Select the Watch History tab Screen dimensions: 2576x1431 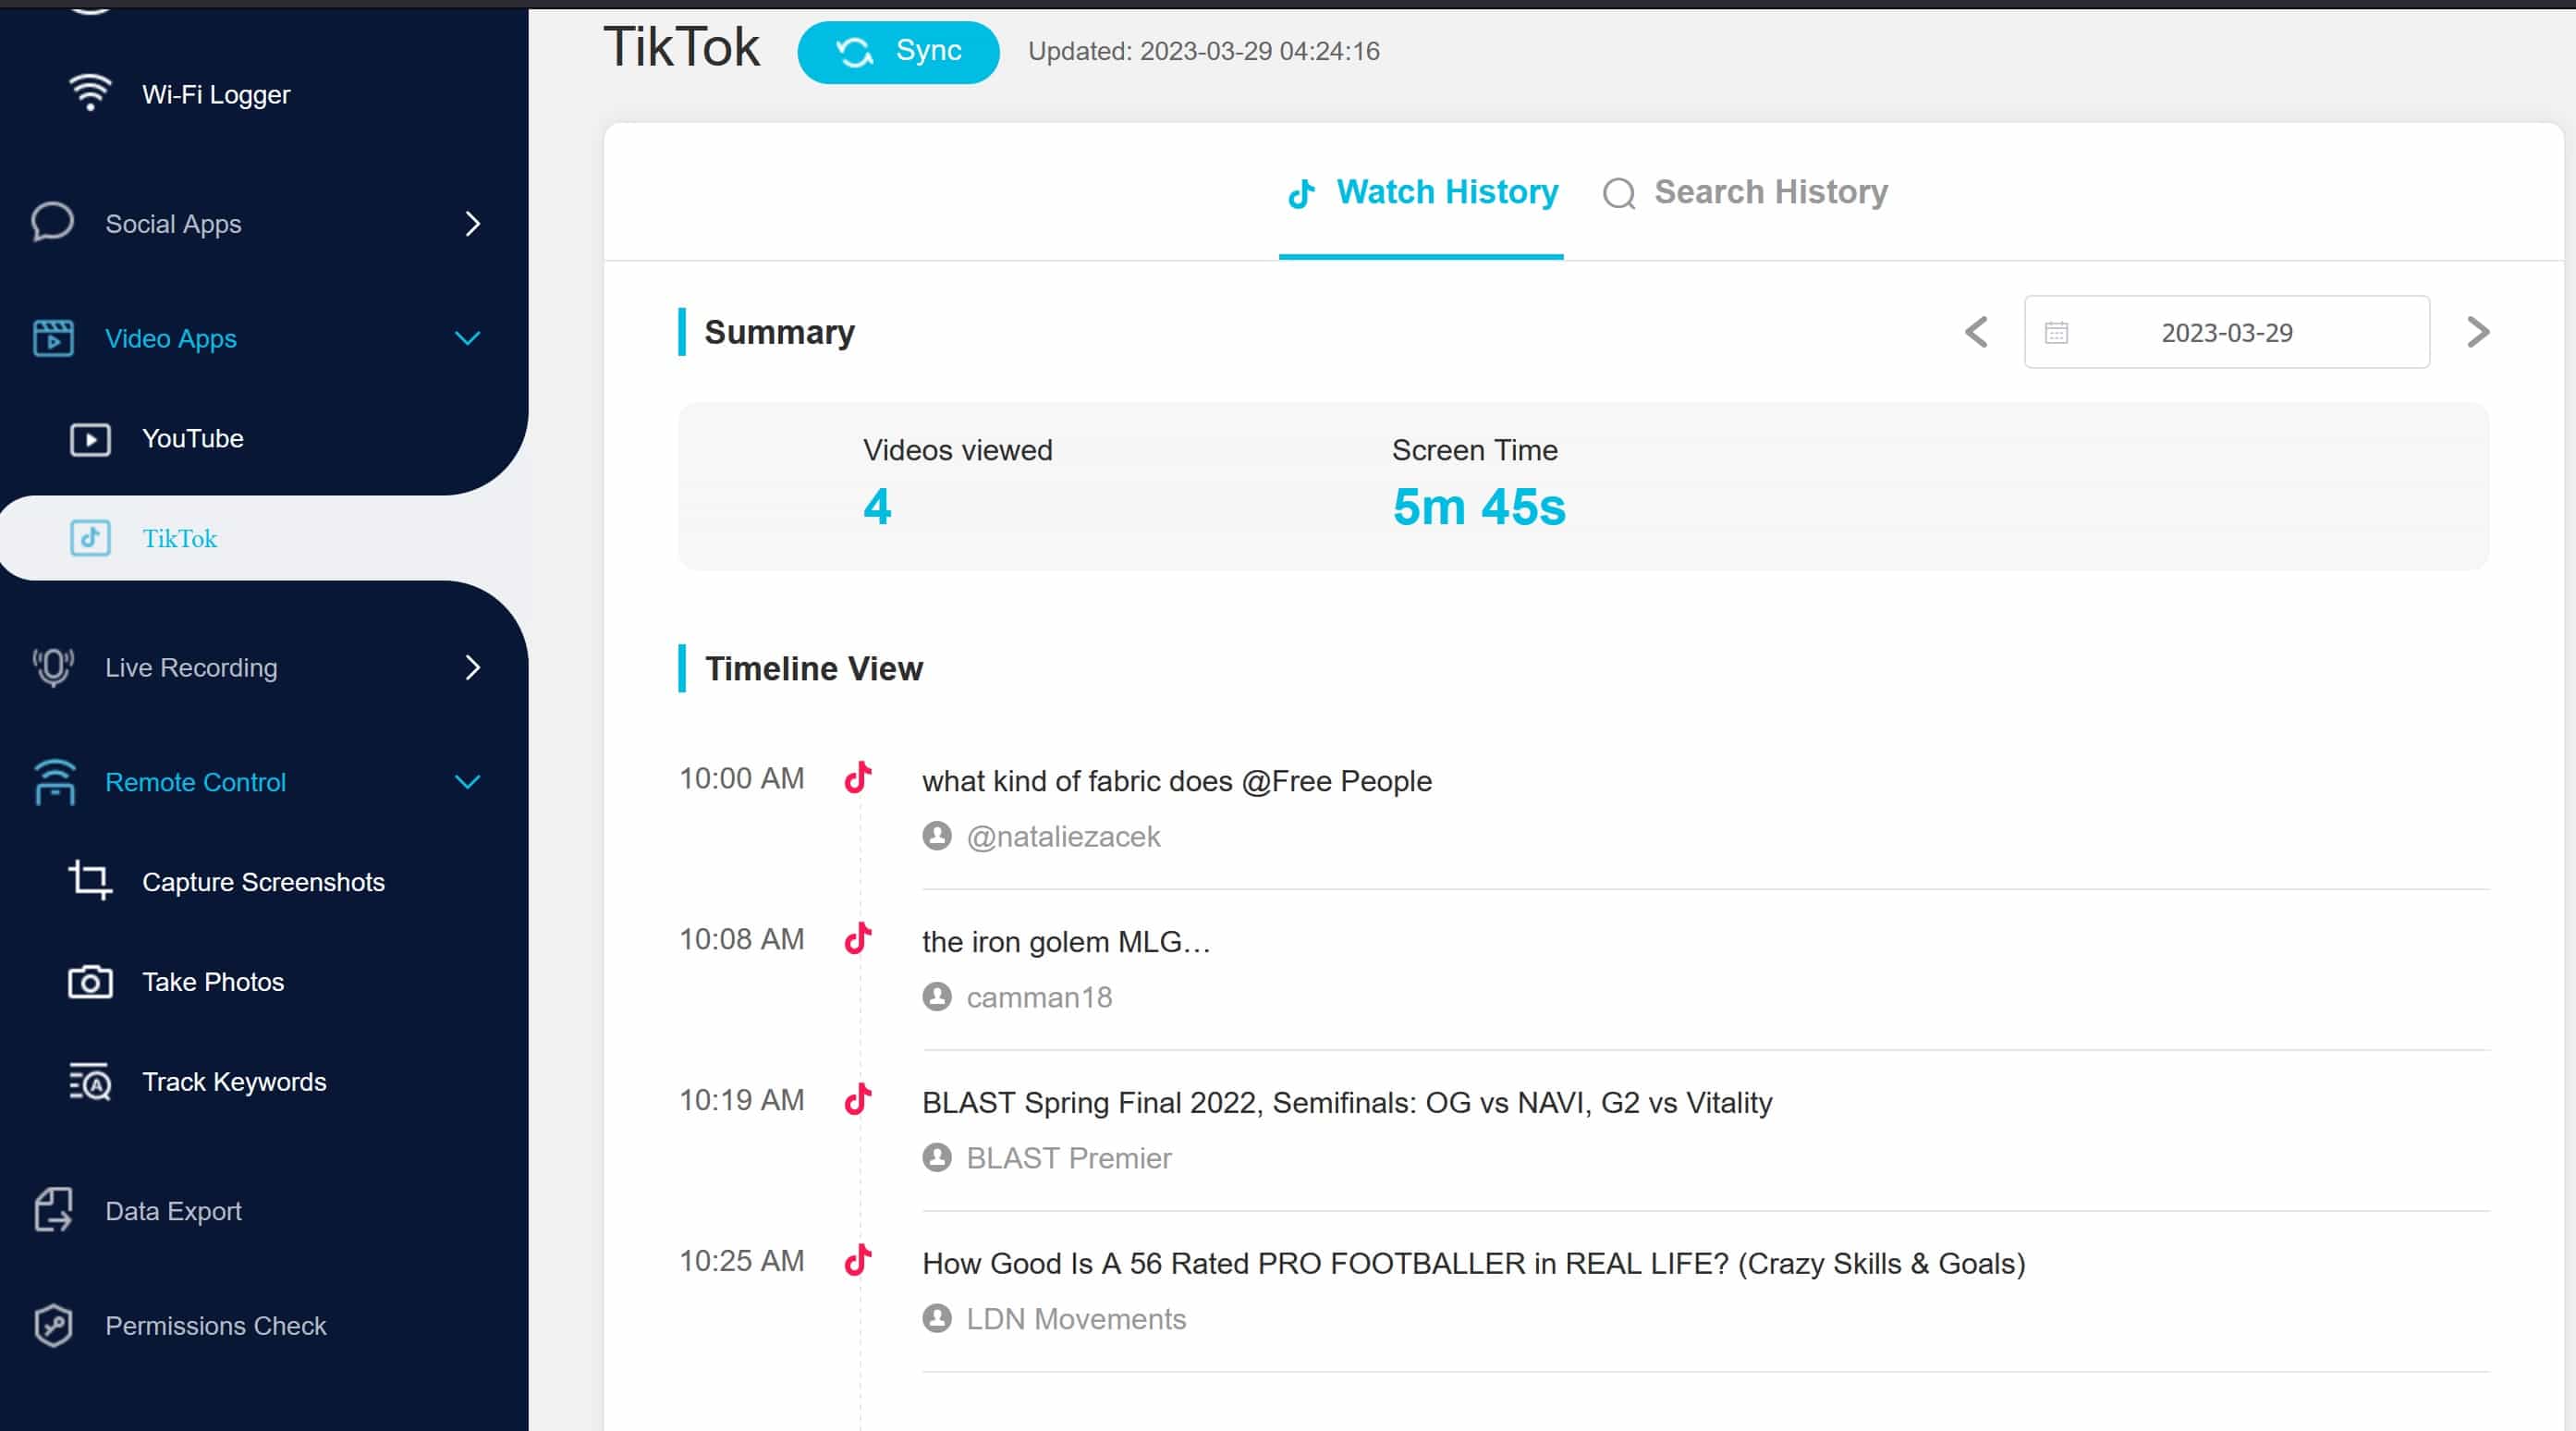tap(1422, 192)
